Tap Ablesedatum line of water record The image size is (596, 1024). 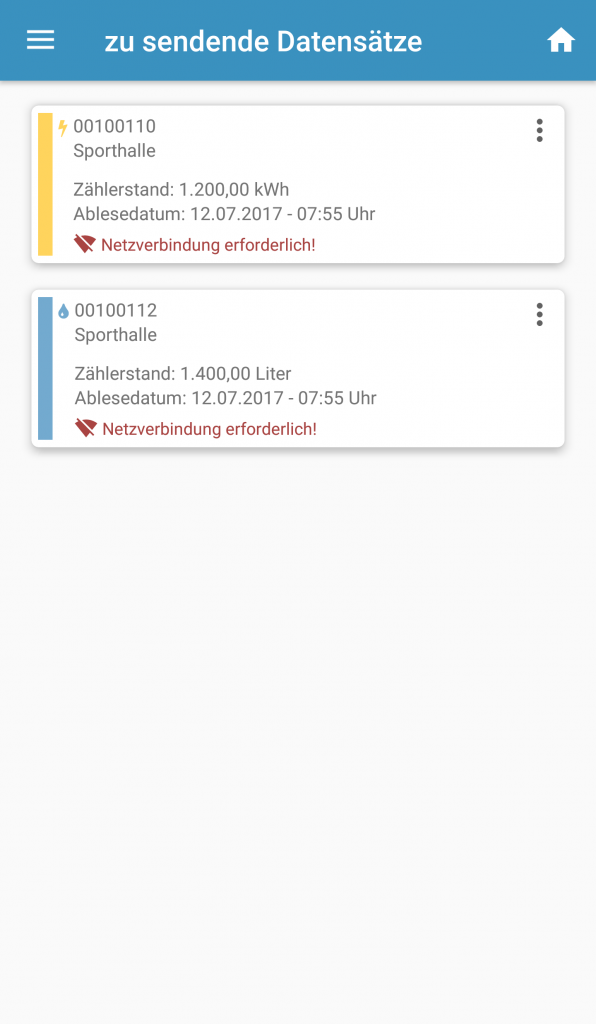pyautogui.click(x=225, y=398)
